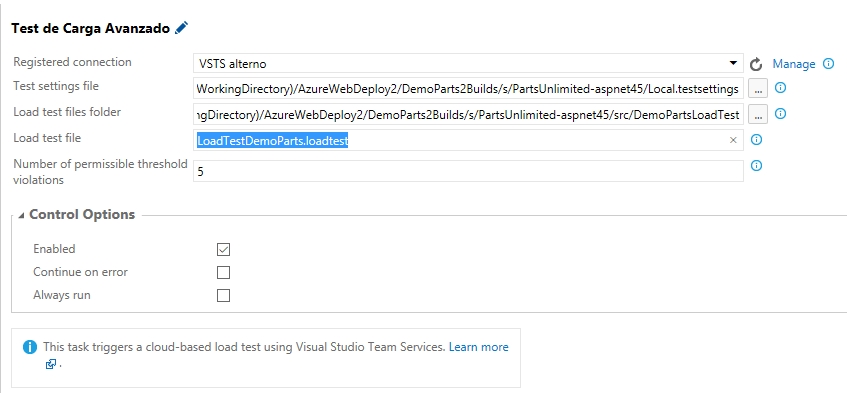The width and height of the screenshot is (847, 393).
Task: Click the Number of permissible threshold violations label
Action: pyautogui.click(x=100, y=172)
